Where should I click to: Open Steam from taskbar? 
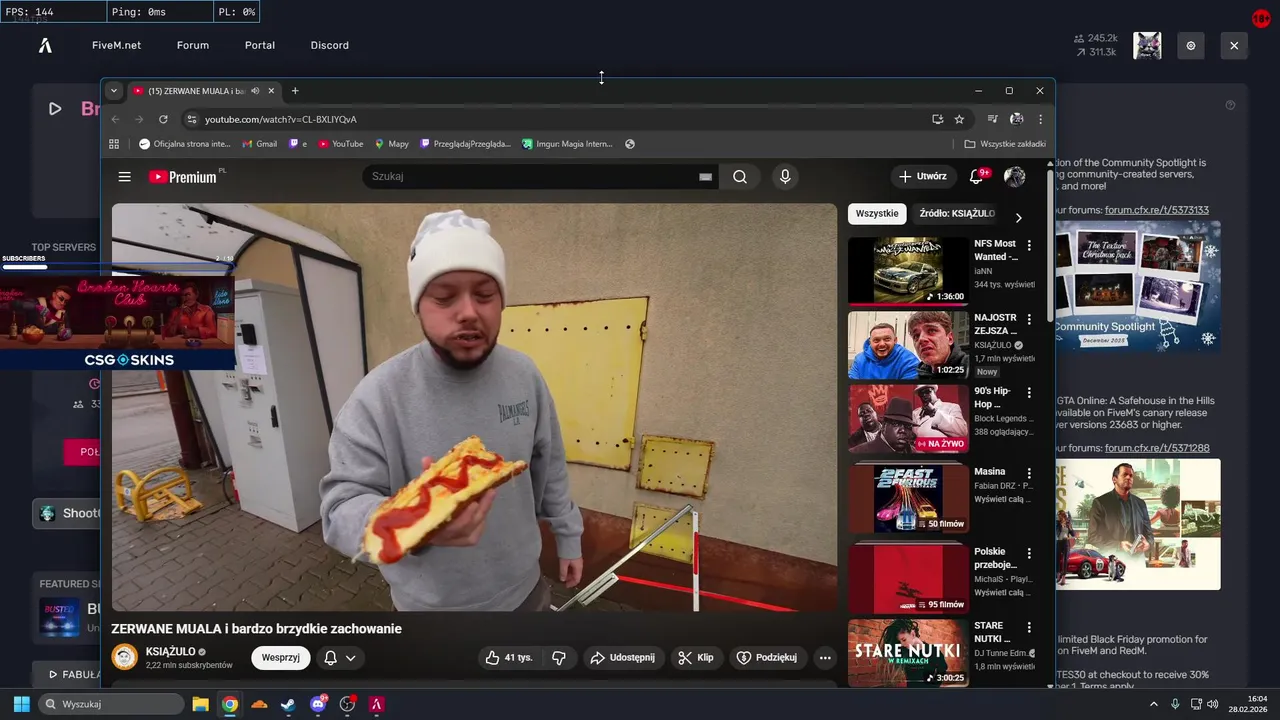coord(288,704)
